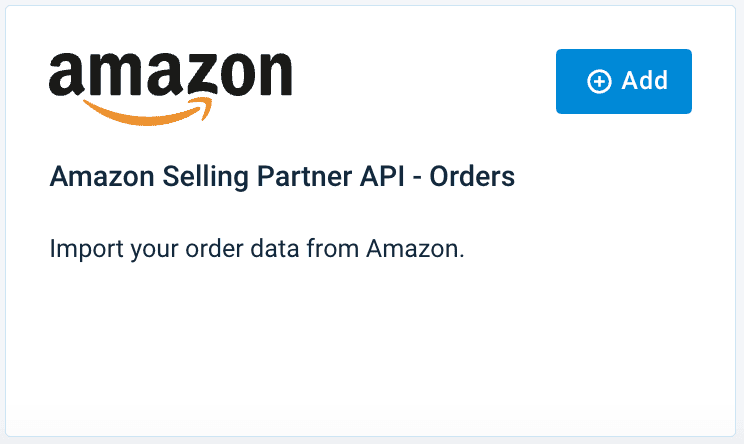This screenshot has width=744, height=444.
Task: Click the letter "a" starting Amazon logo
Action: coord(66,78)
